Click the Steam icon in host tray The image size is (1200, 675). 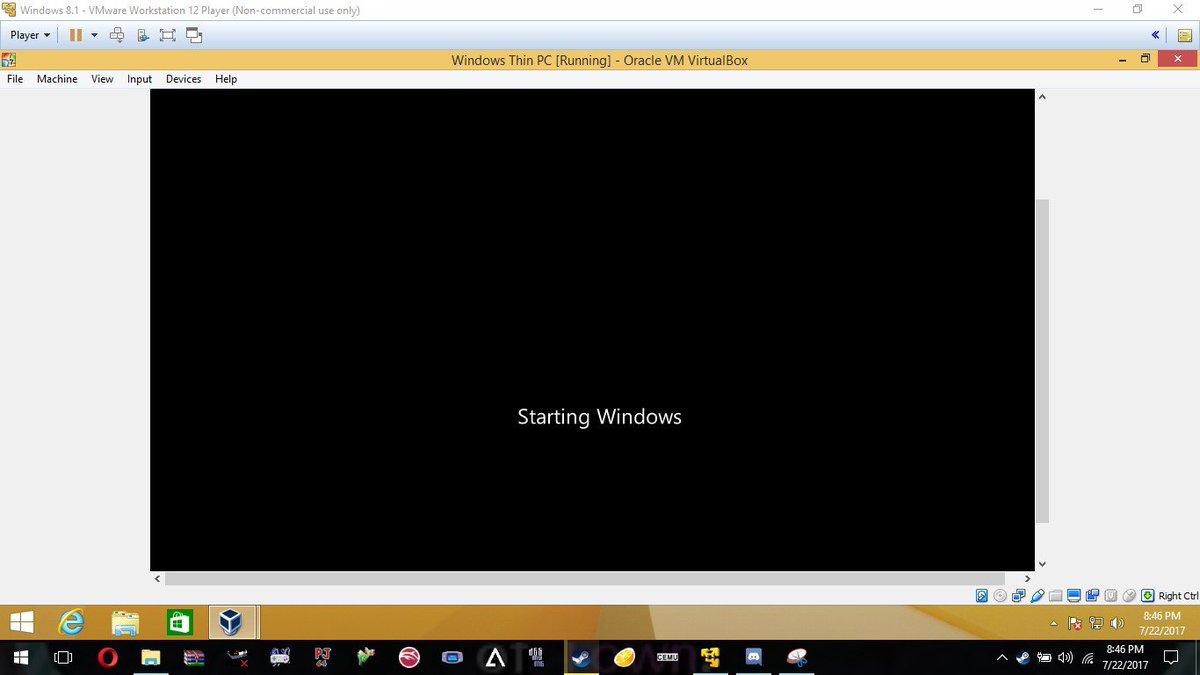(x=1022, y=658)
